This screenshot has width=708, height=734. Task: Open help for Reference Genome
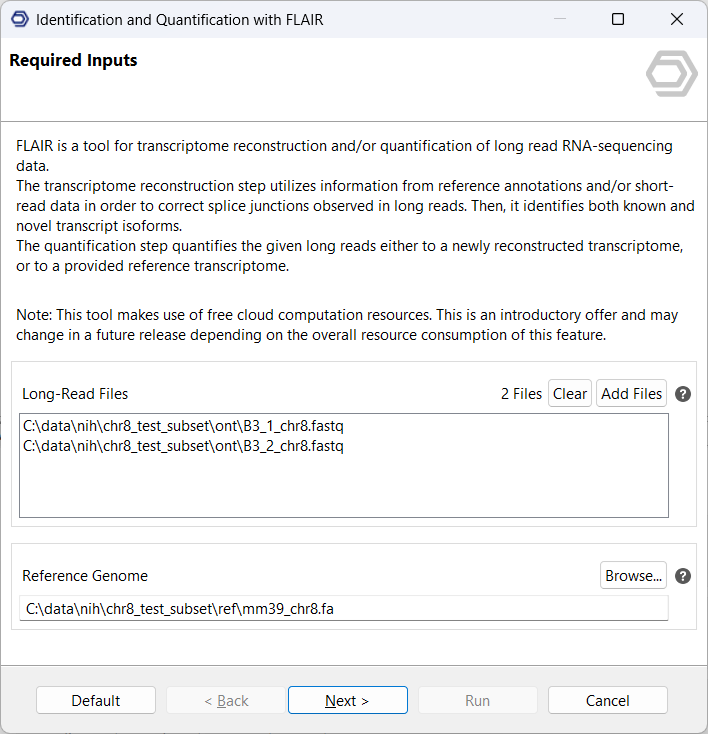tap(684, 576)
